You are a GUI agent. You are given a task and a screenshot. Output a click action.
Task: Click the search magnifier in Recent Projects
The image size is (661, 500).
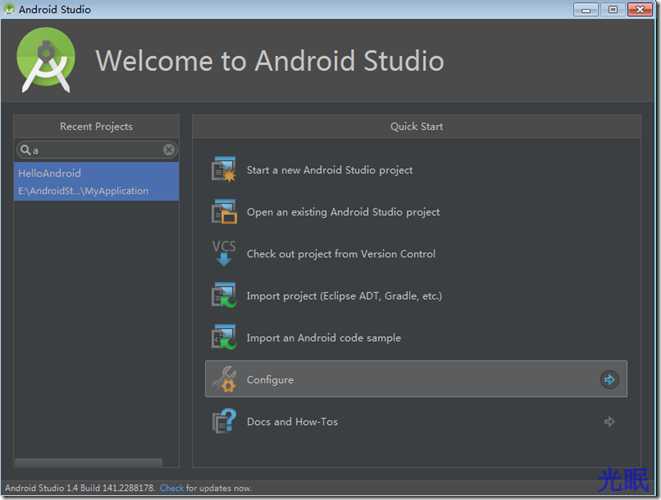click(x=25, y=150)
